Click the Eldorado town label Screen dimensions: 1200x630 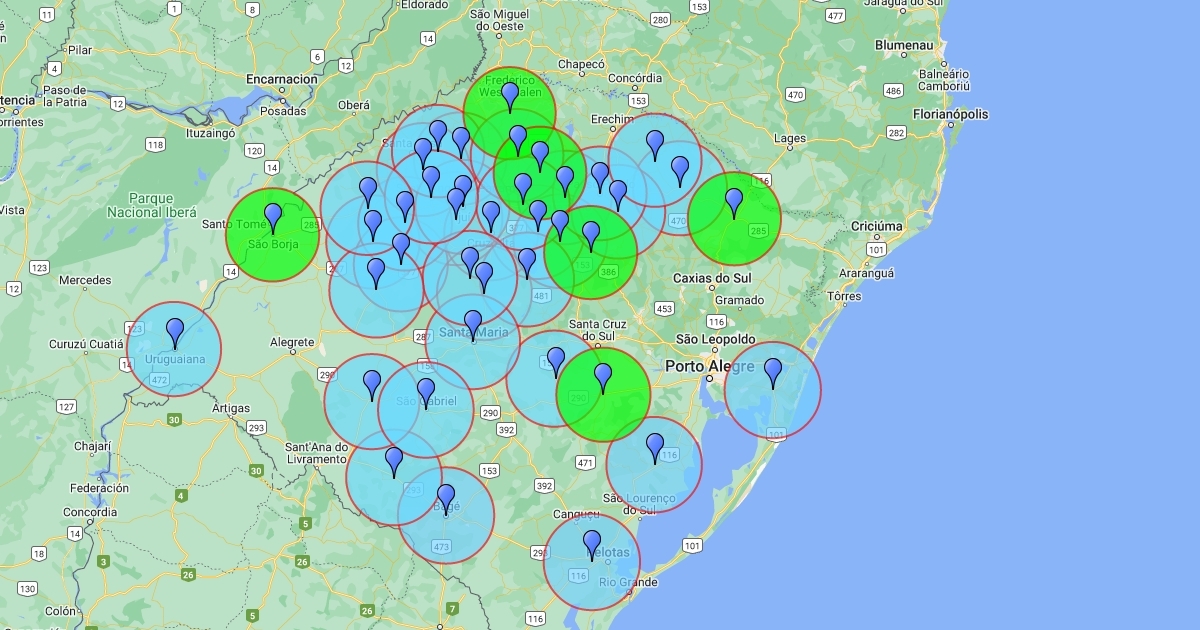[x=425, y=5]
